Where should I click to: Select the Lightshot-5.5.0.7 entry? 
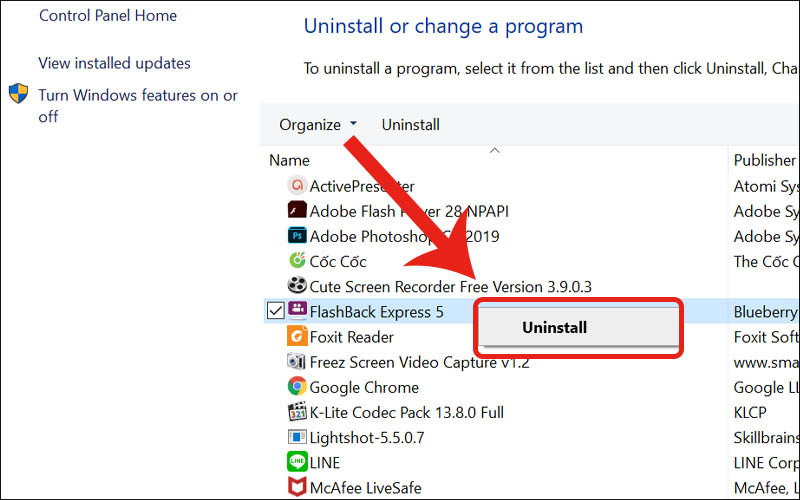click(367, 437)
